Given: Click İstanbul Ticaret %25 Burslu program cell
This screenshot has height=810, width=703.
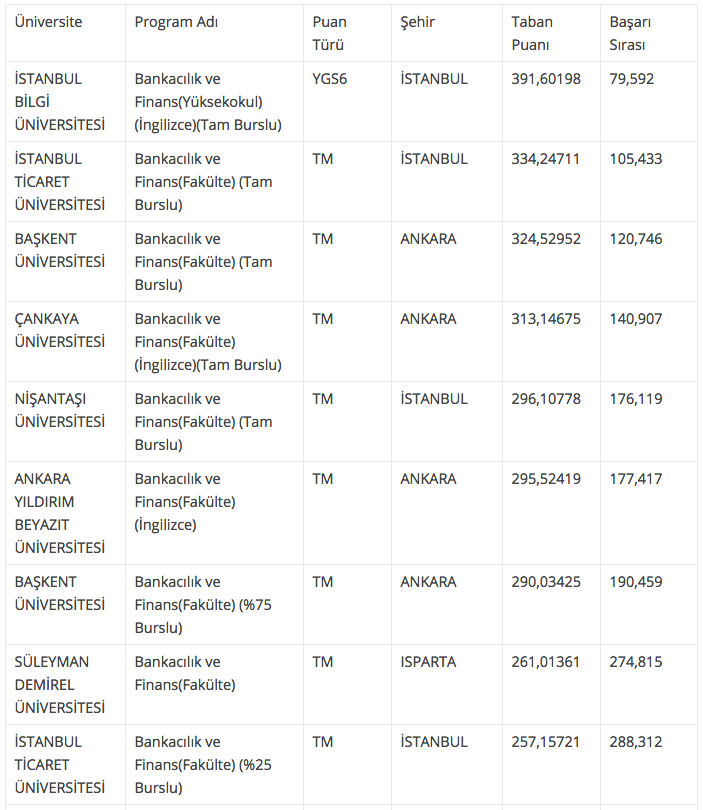Looking at the screenshot, I should click(x=204, y=765).
